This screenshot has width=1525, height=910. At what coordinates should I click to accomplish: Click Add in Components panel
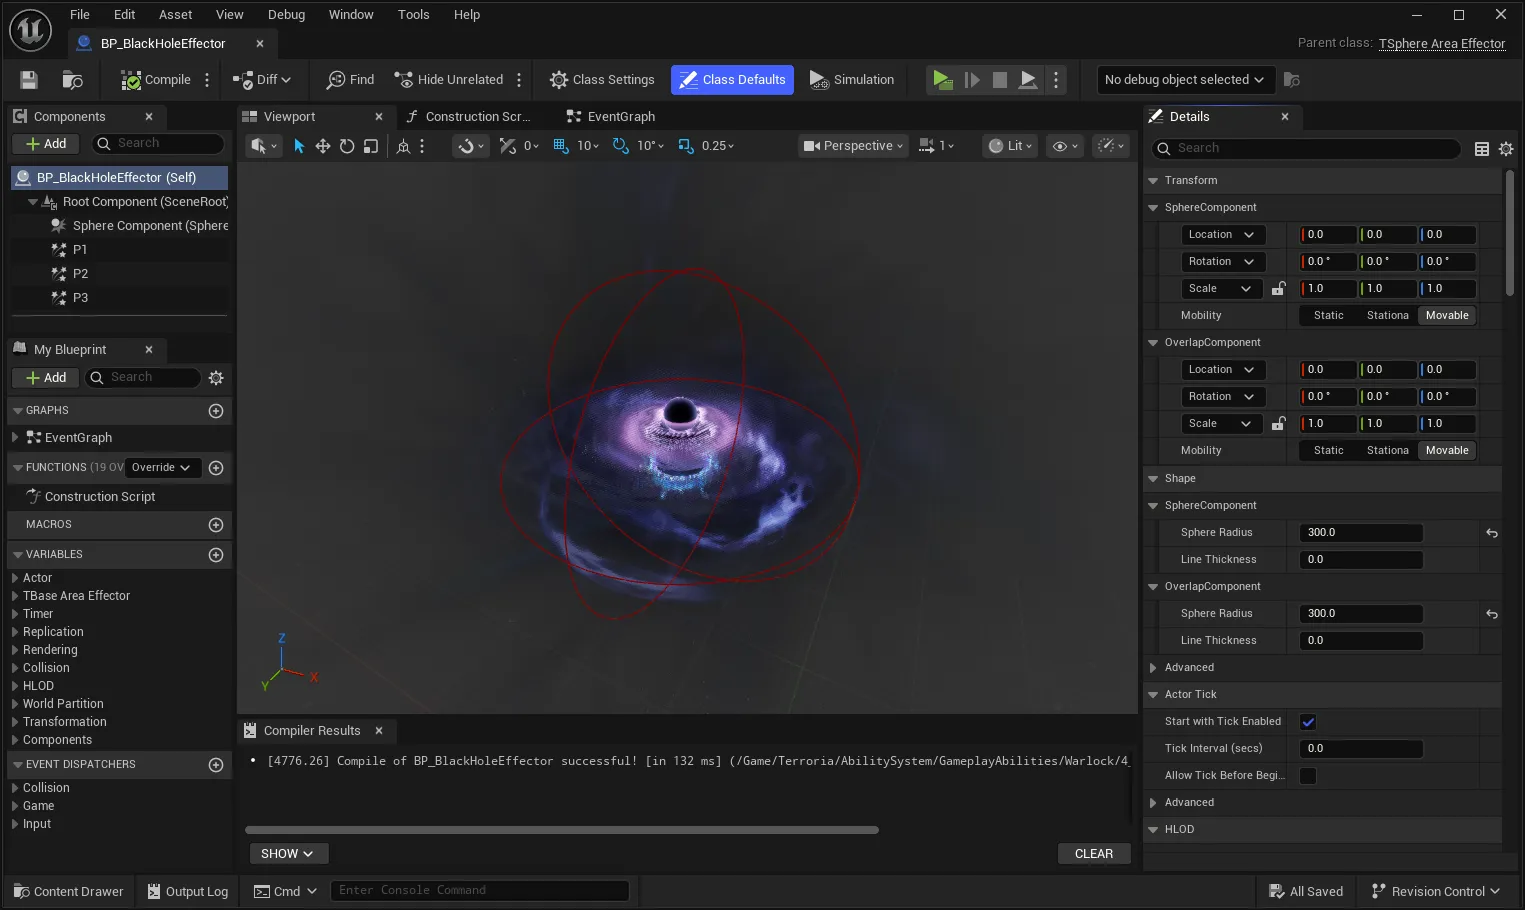pyautogui.click(x=46, y=144)
